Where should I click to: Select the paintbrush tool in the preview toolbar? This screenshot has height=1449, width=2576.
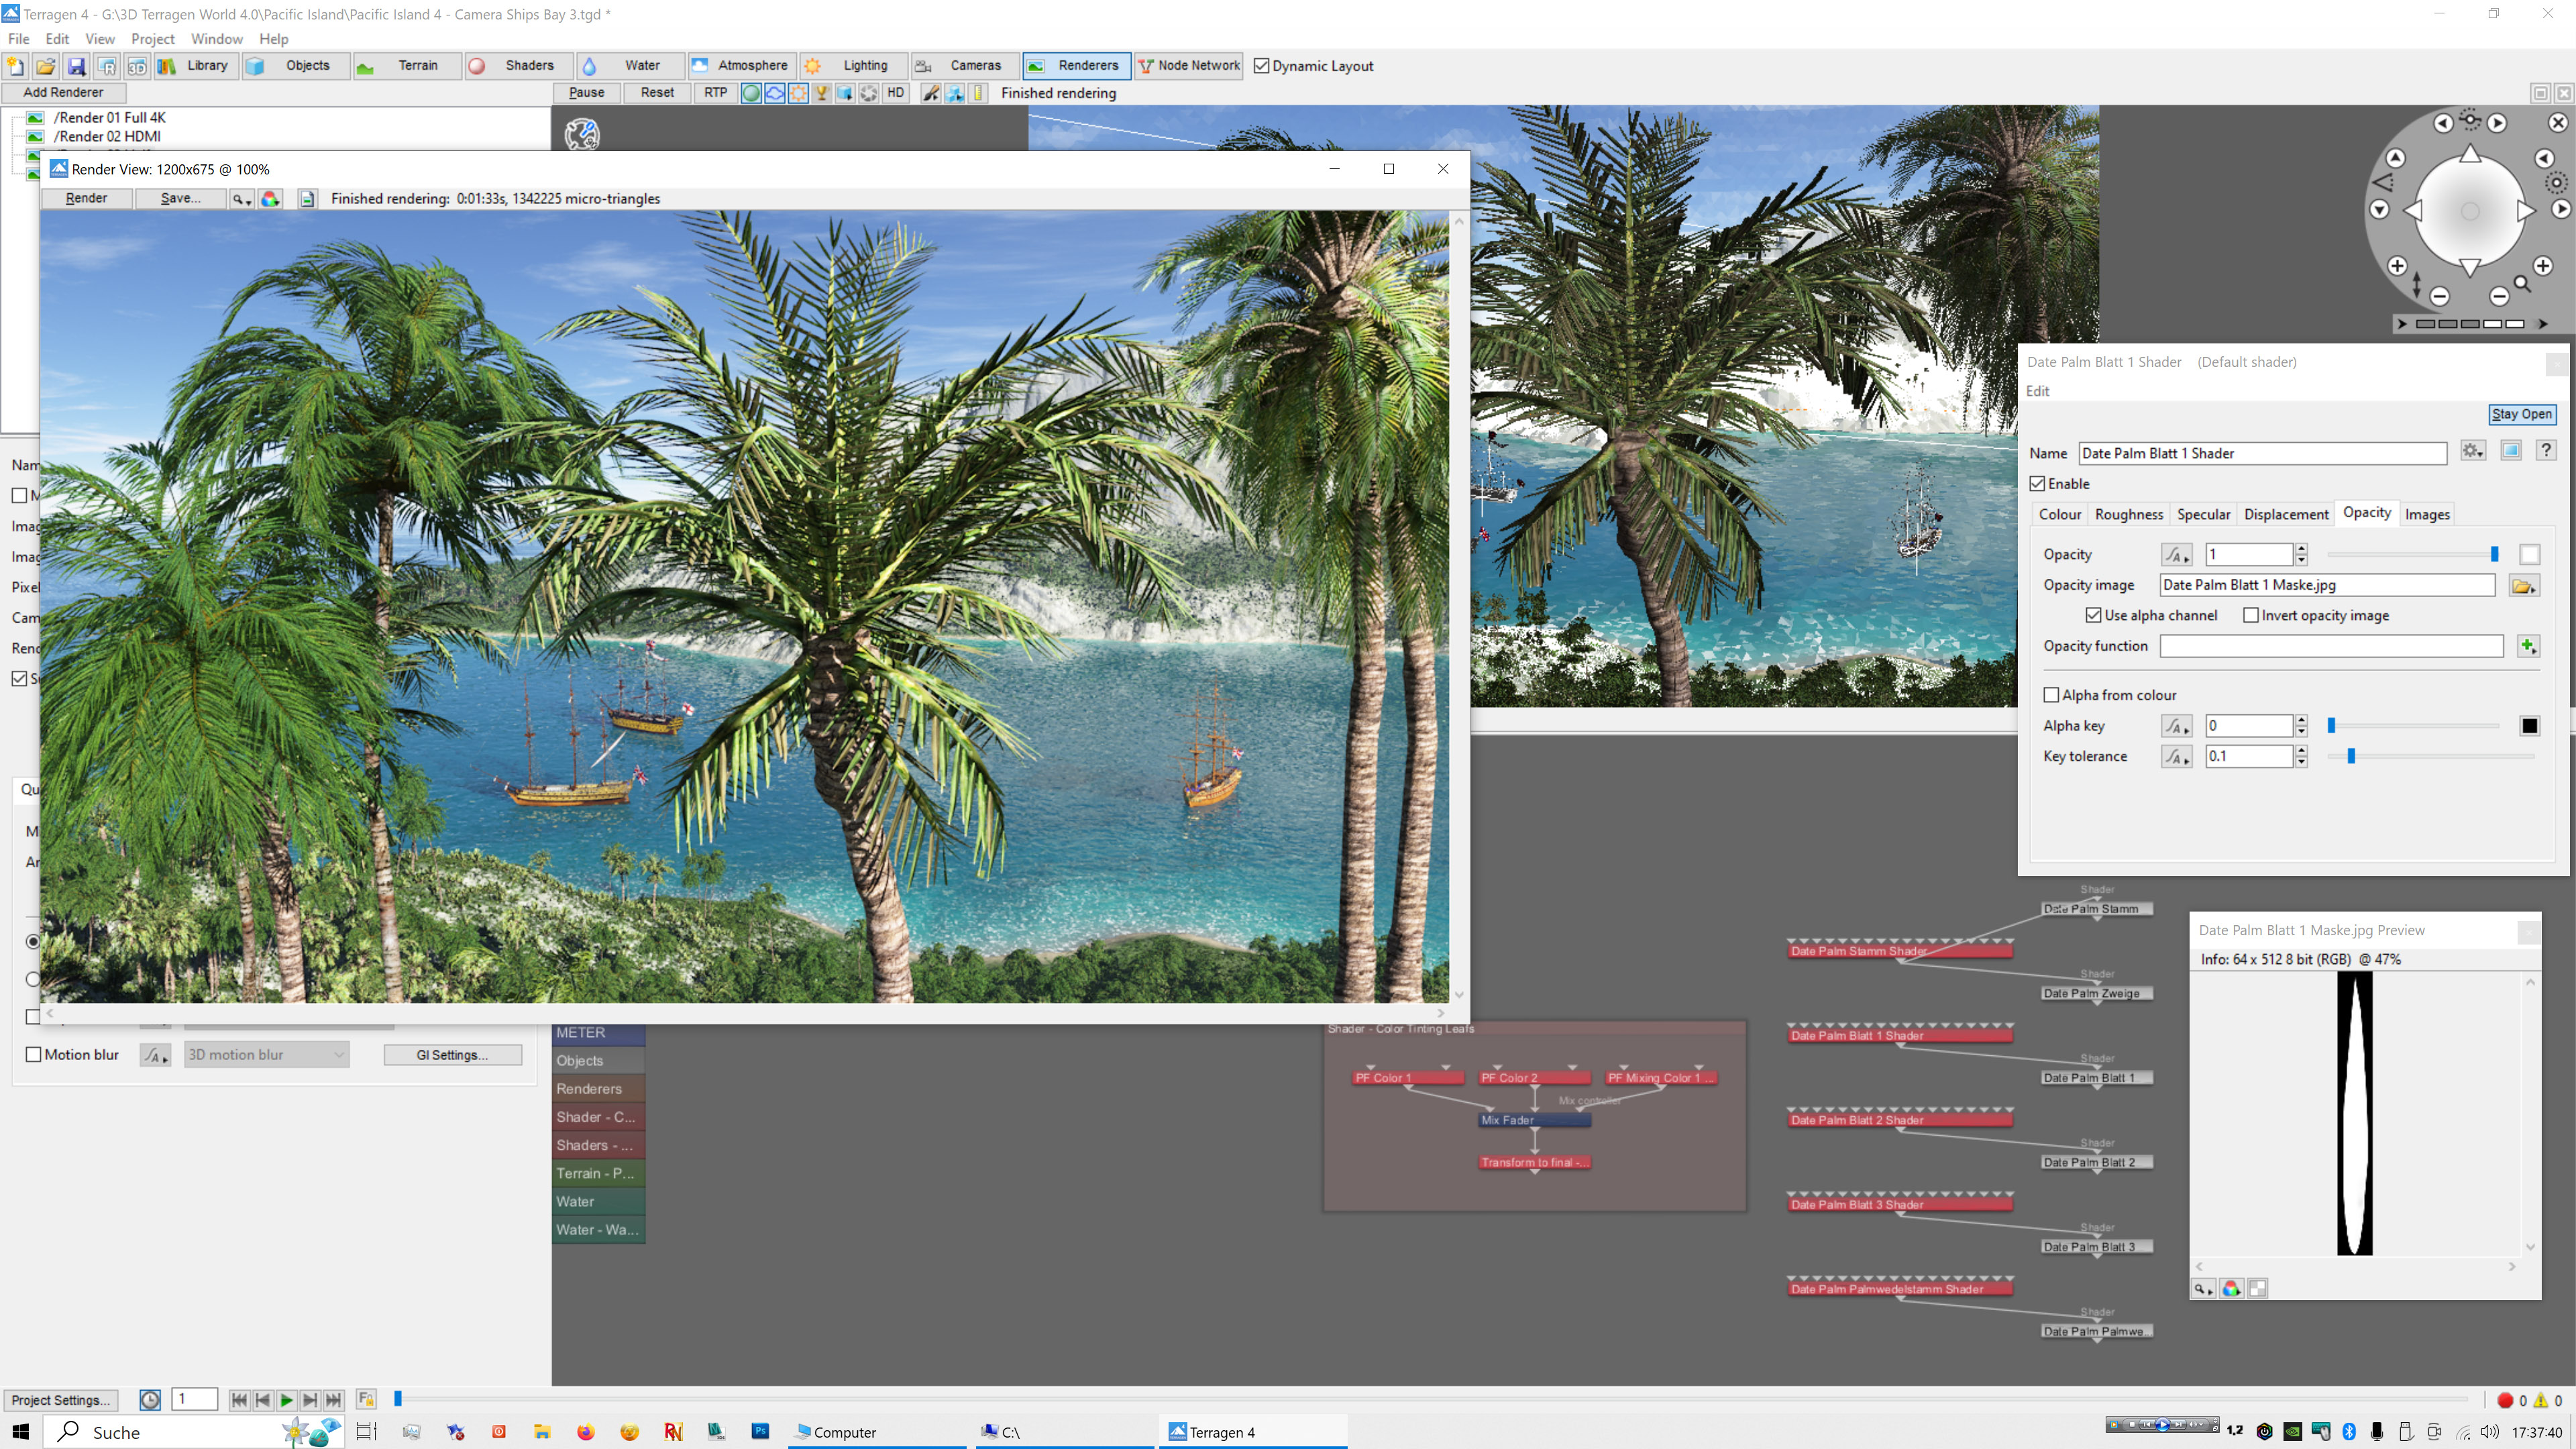tap(931, 93)
